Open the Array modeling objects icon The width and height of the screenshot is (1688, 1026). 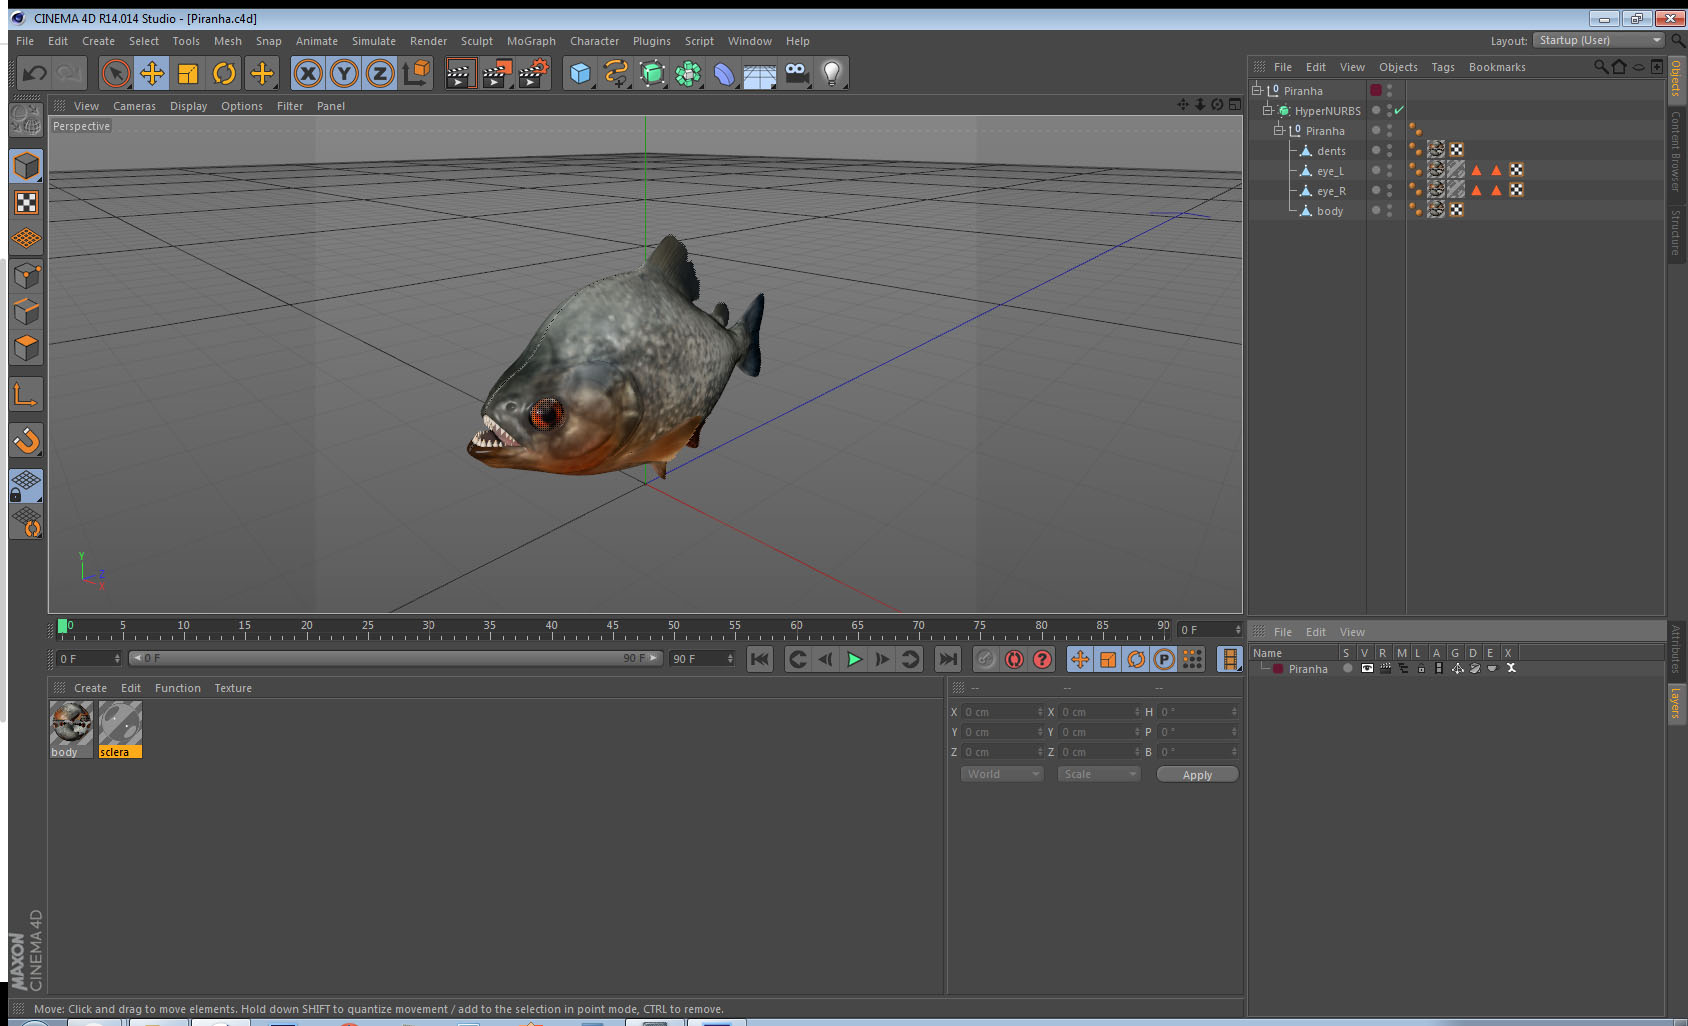click(688, 73)
